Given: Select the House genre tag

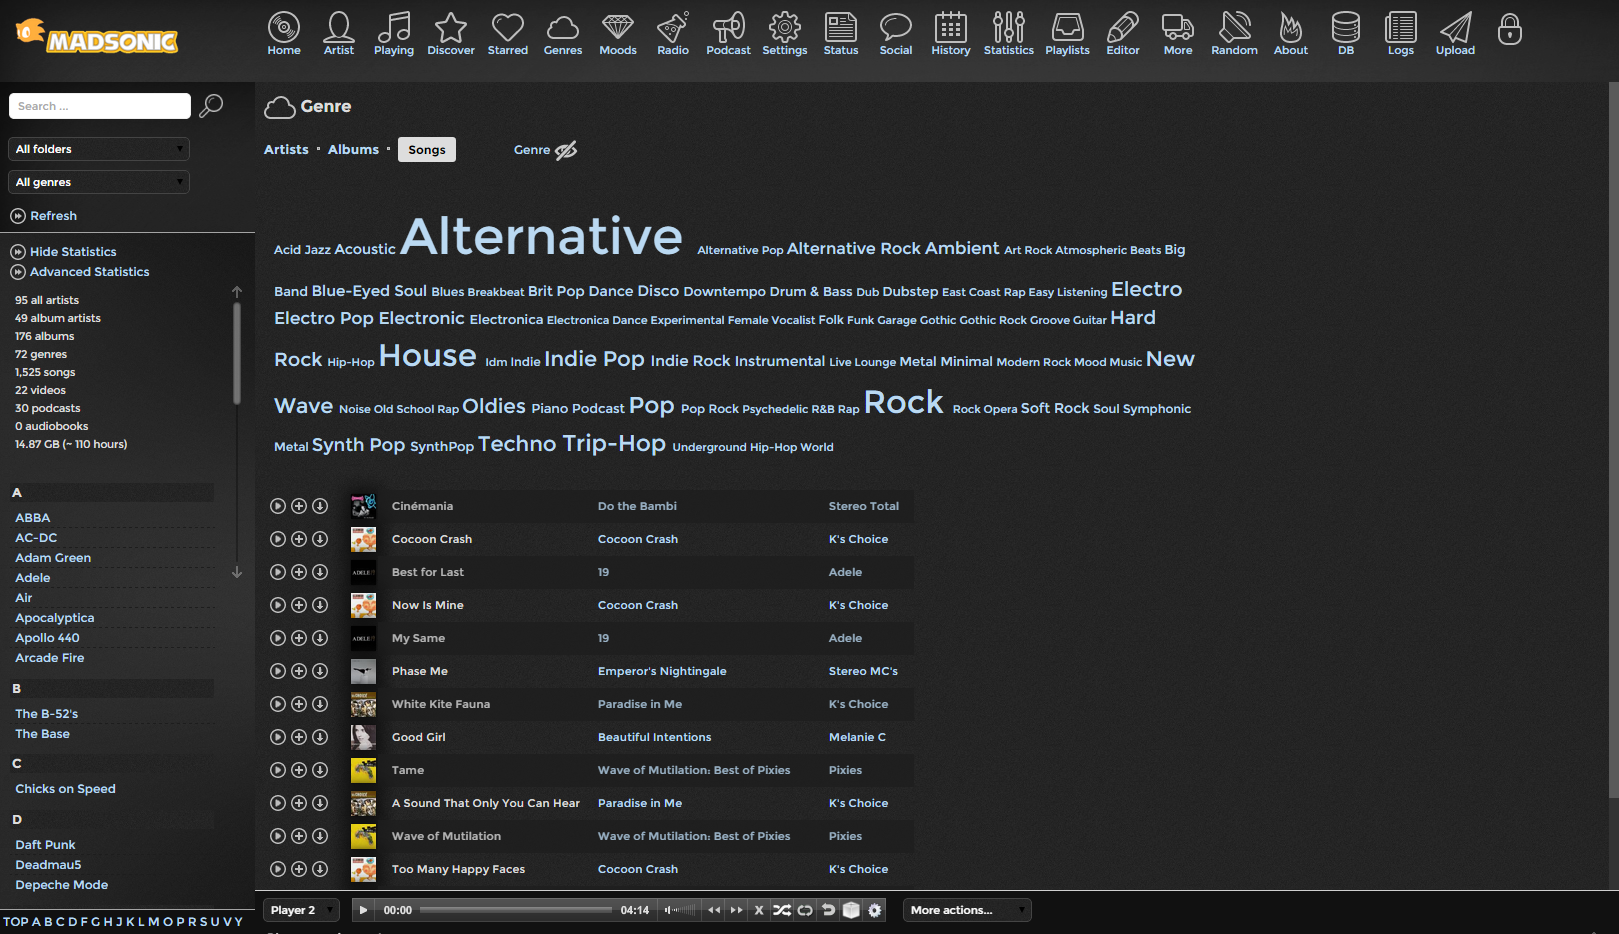Looking at the screenshot, I should tap(427, 356).
